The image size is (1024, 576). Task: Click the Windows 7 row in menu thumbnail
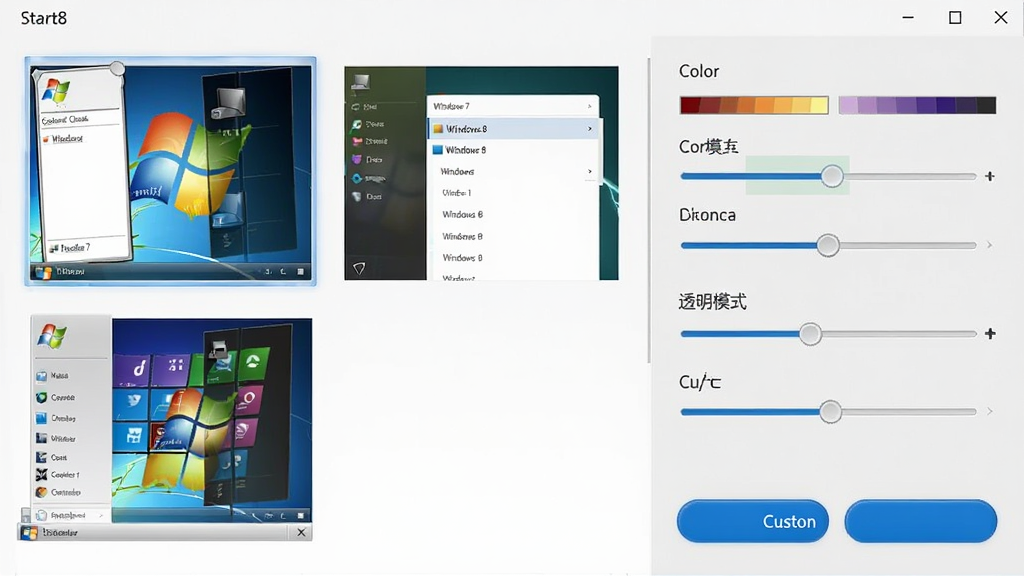[513, 106]
